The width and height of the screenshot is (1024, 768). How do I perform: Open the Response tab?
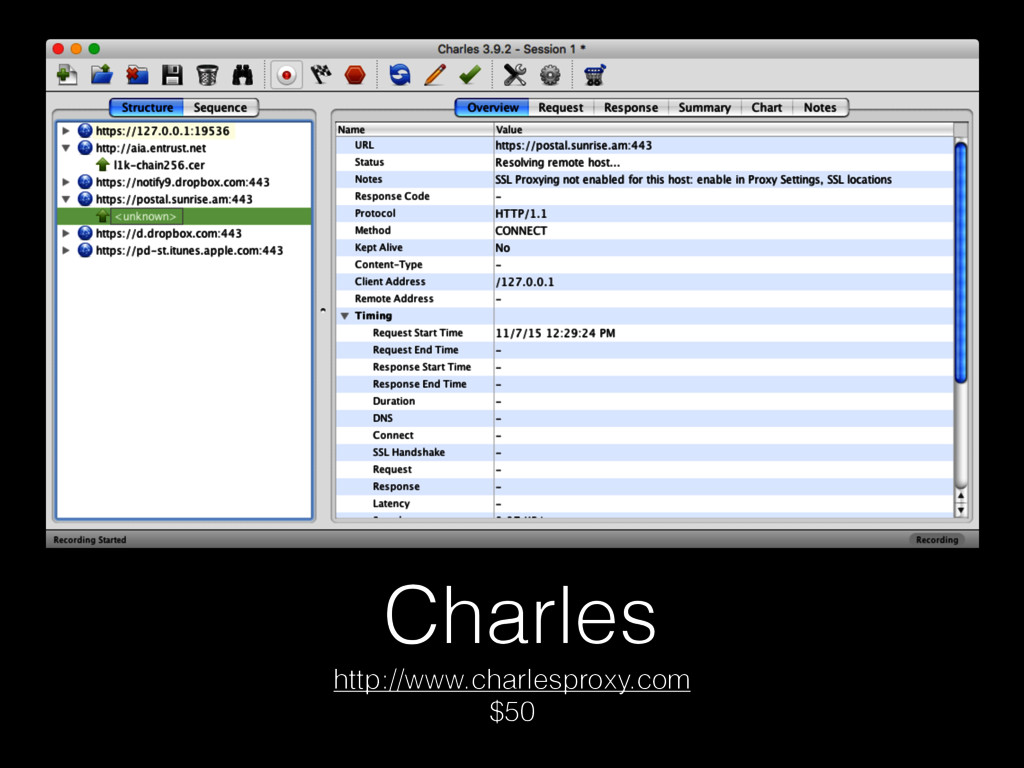[631, 107]
